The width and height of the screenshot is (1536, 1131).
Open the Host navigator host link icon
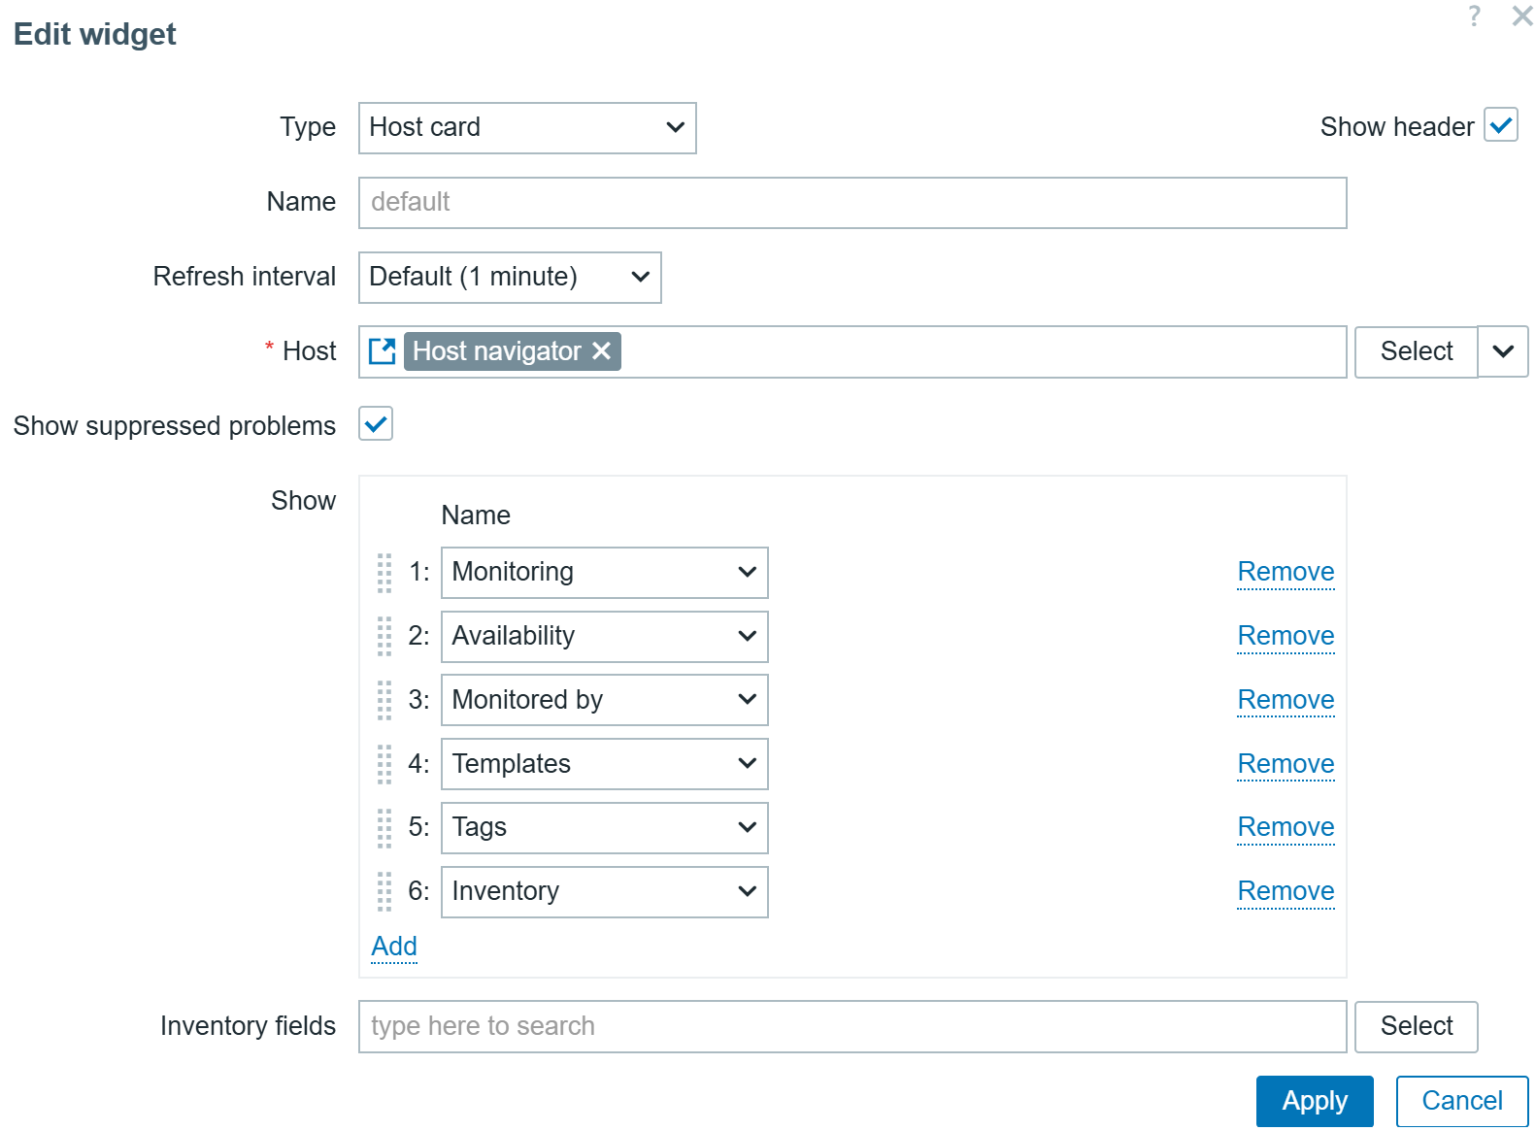pyautogui.click(x=382, y=351)
